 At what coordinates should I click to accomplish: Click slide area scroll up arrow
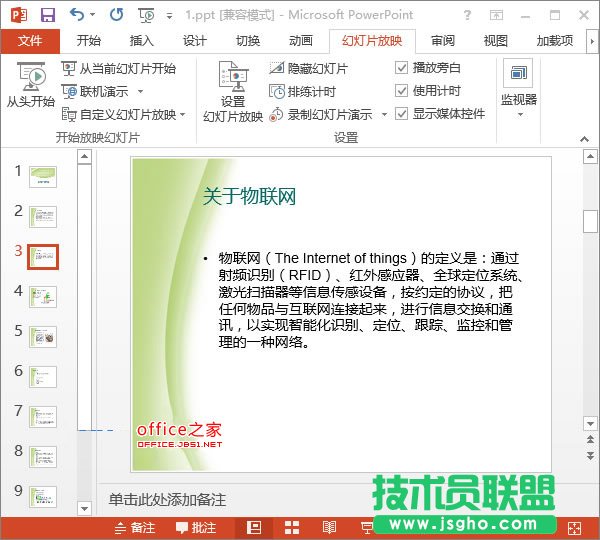click(590, 157)
